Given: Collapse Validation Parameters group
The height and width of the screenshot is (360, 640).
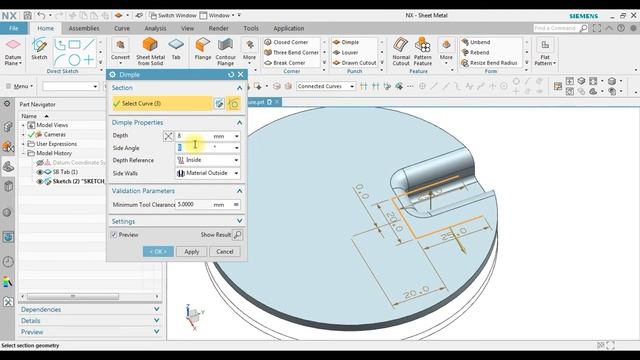Looking at the screenshot, I should point(239,191).
